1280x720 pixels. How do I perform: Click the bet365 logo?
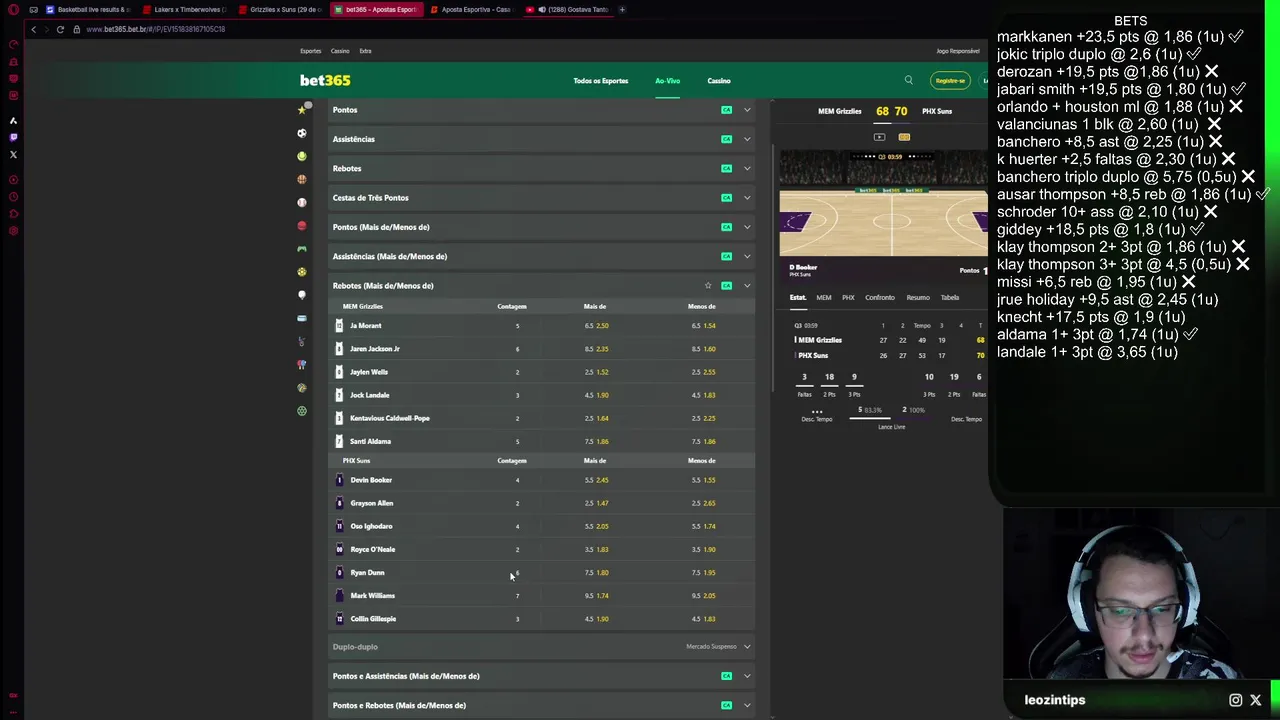coord(325,80)
